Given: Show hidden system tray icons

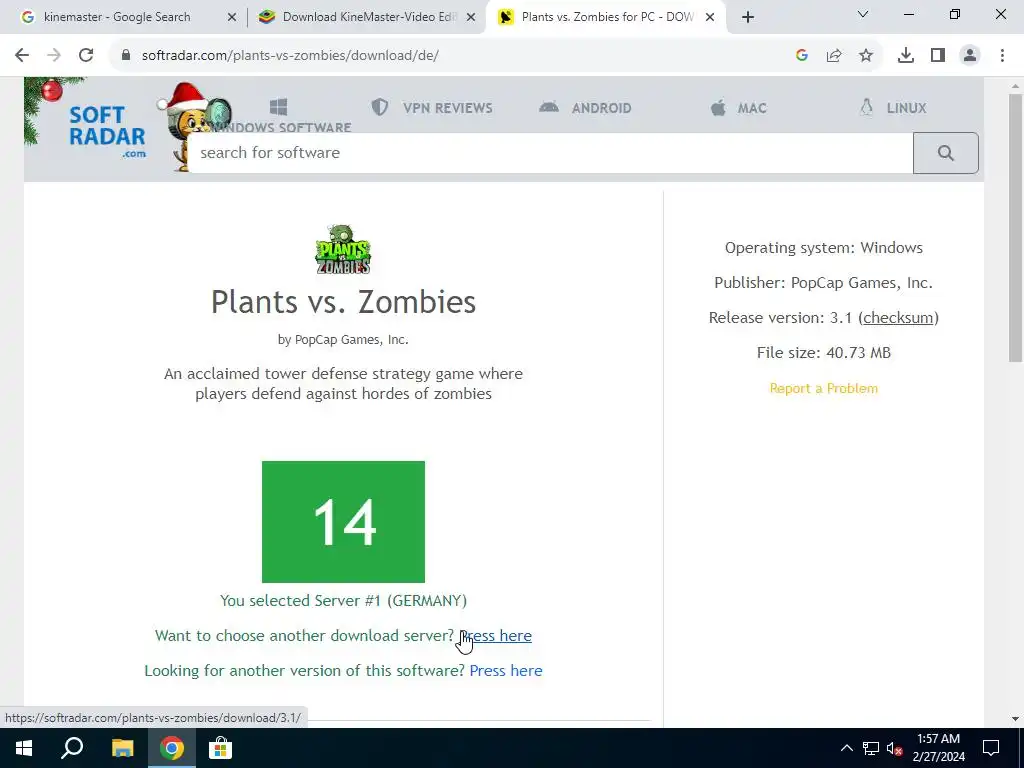Looking at the screenshot, I should click(x=846, y=748).
